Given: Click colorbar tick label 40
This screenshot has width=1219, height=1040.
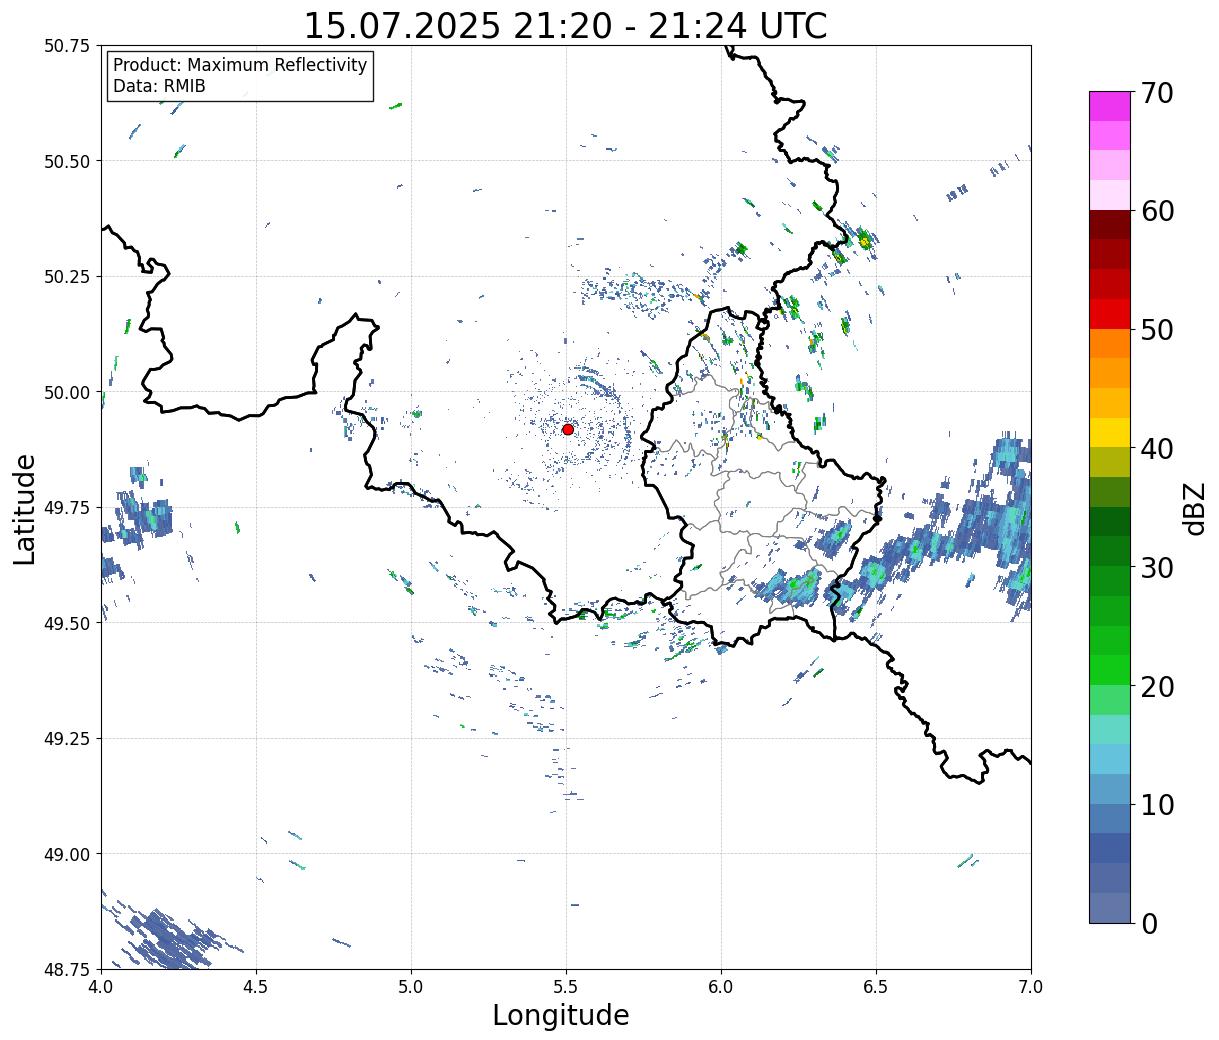Looking at the screenshot, I should pos(1159,448).
